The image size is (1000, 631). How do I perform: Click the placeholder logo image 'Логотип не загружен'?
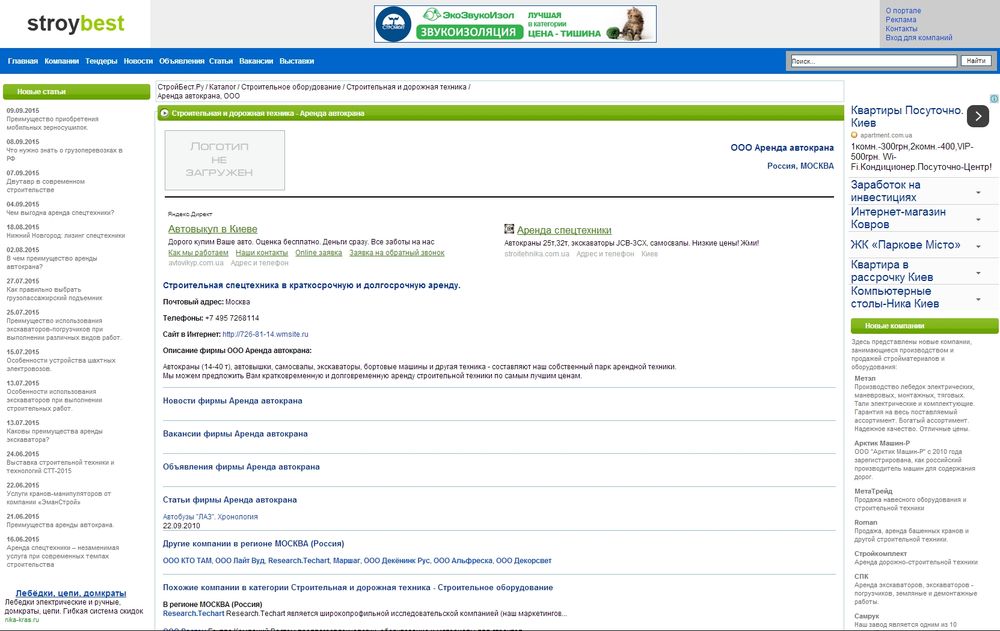pyautogui.click(x=224, y=160)
